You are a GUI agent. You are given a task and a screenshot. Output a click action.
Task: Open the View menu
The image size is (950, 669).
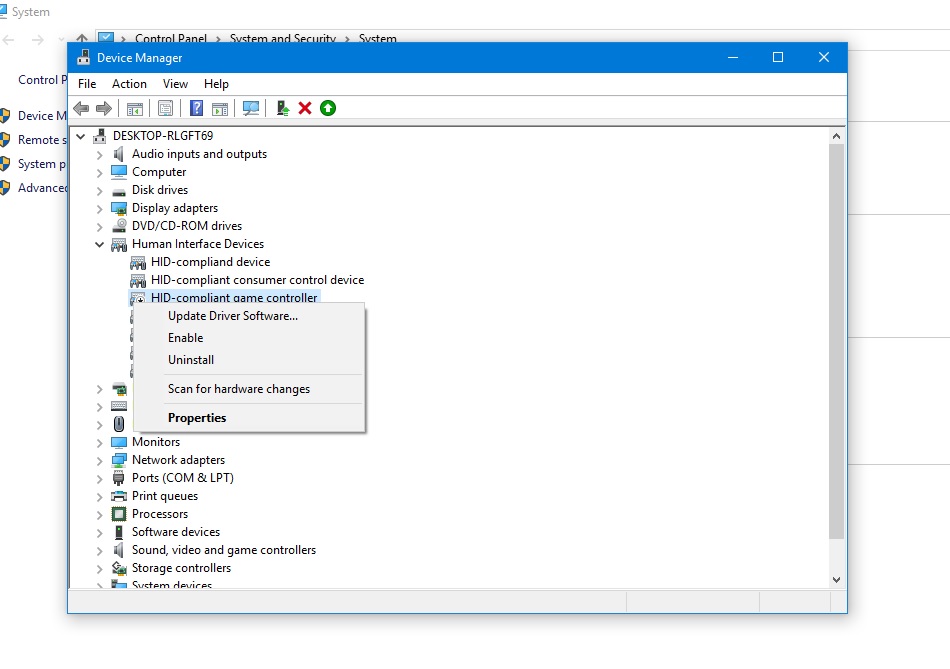click(x=175, y=84)
